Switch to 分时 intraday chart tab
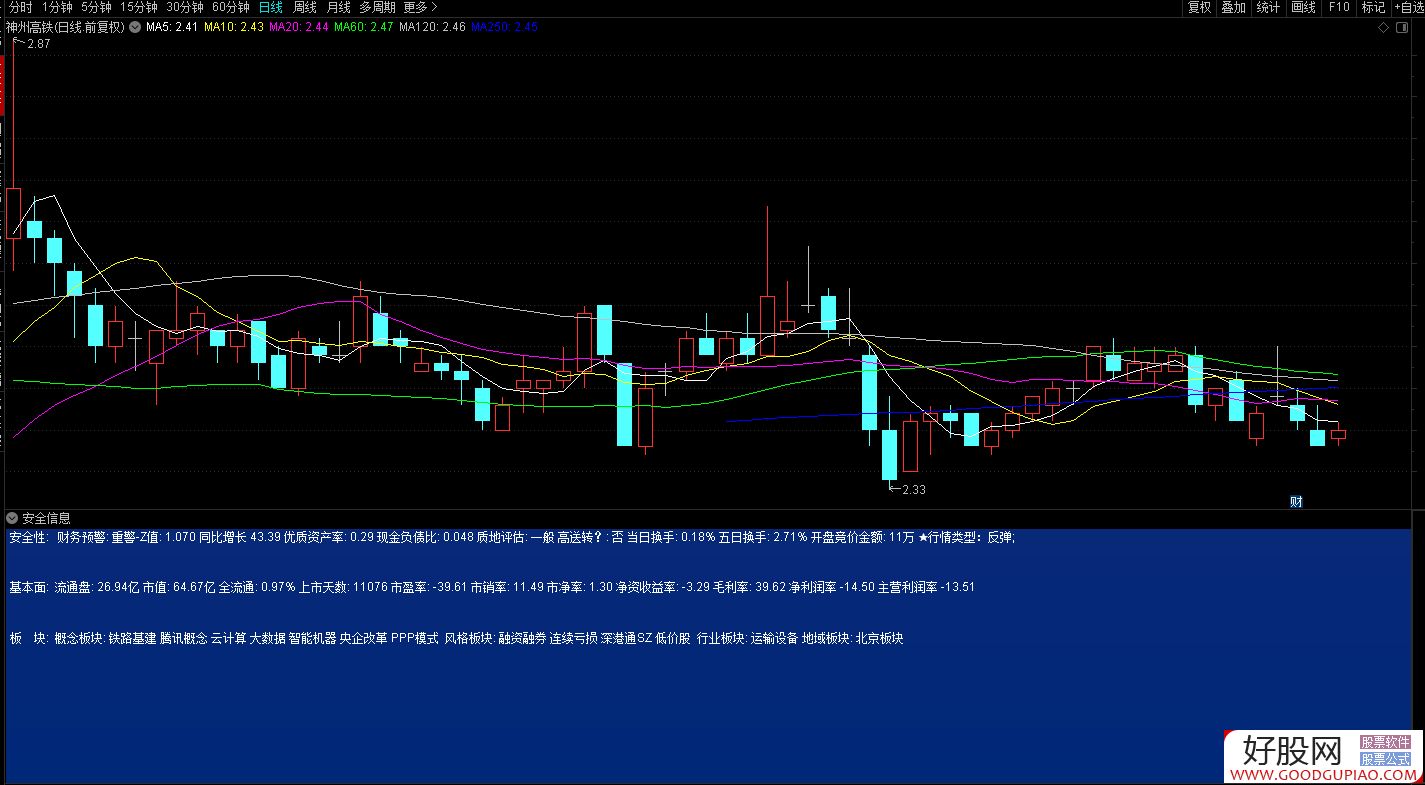This screenshot has height=785, width=1425. (20, 7)
